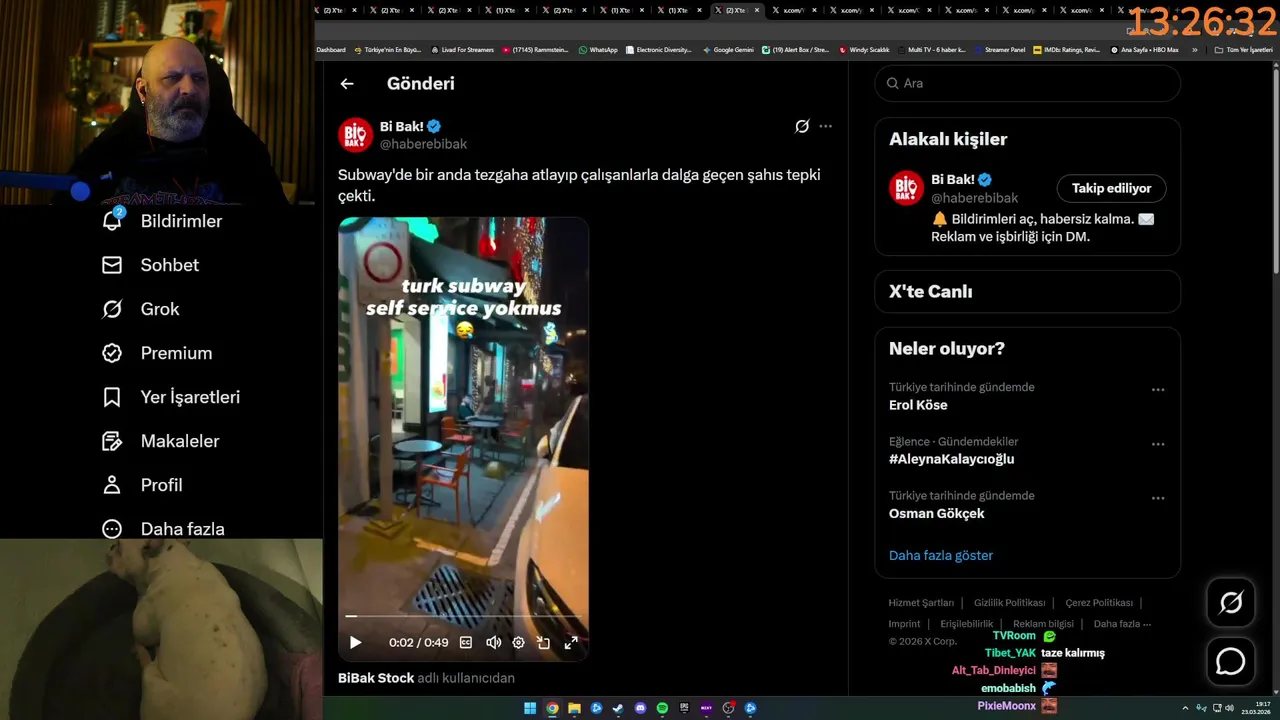This screenshot has width=1280, height=720.
Task: Open Makaleler icon in sidebar
Action: click(x=112, y=441)
